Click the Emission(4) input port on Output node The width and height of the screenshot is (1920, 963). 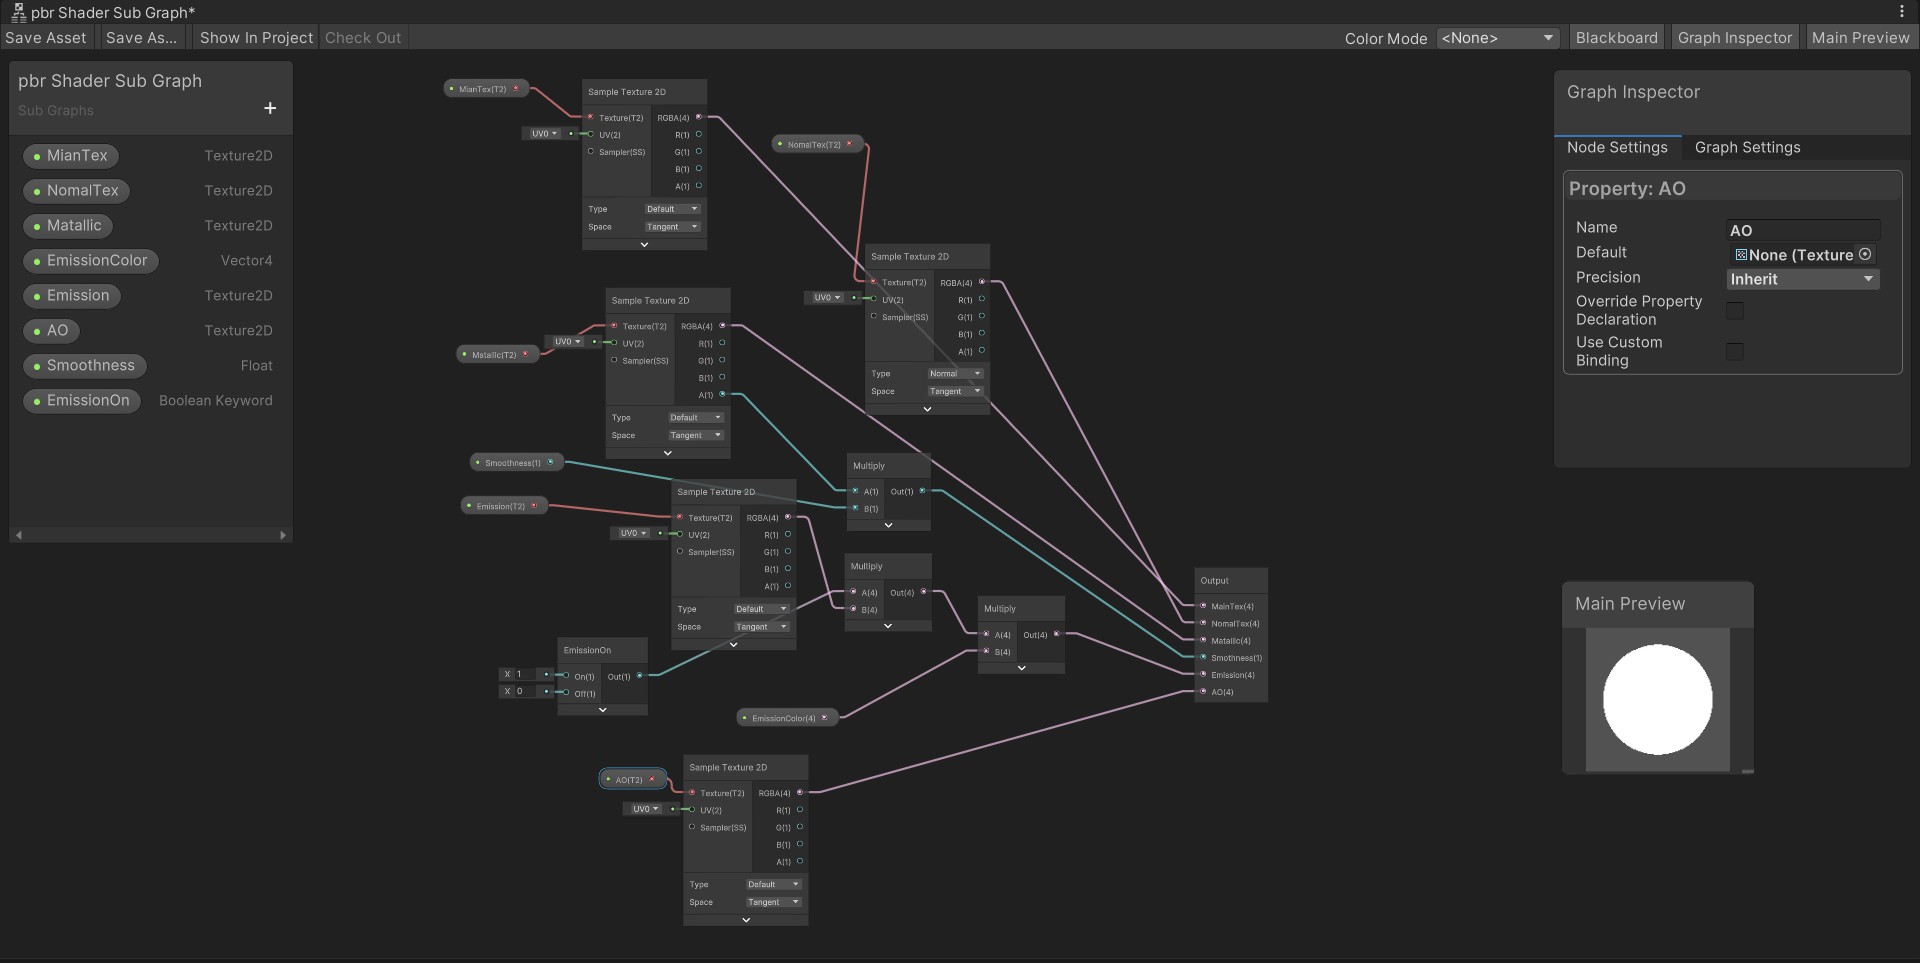[x=1203, y=674]
